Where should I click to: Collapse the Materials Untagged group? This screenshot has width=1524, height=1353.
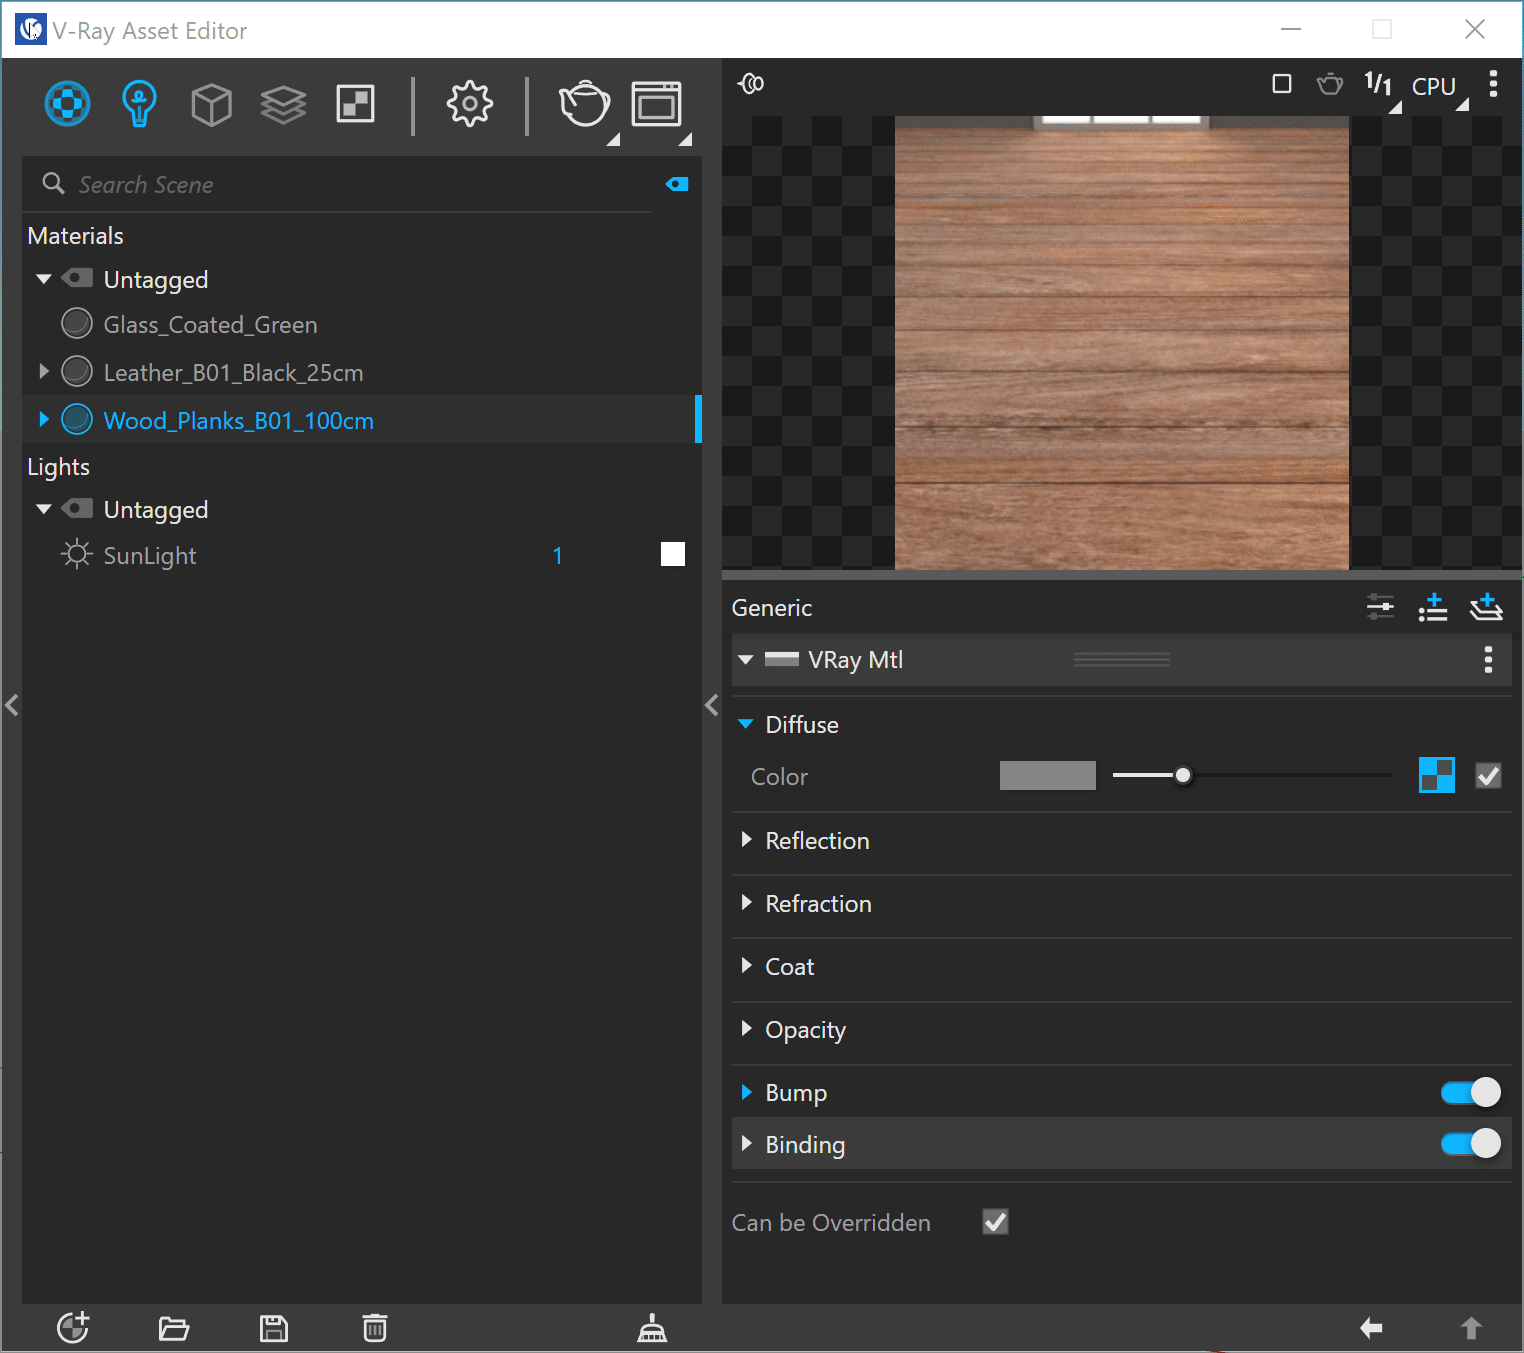tap(44, 279)
